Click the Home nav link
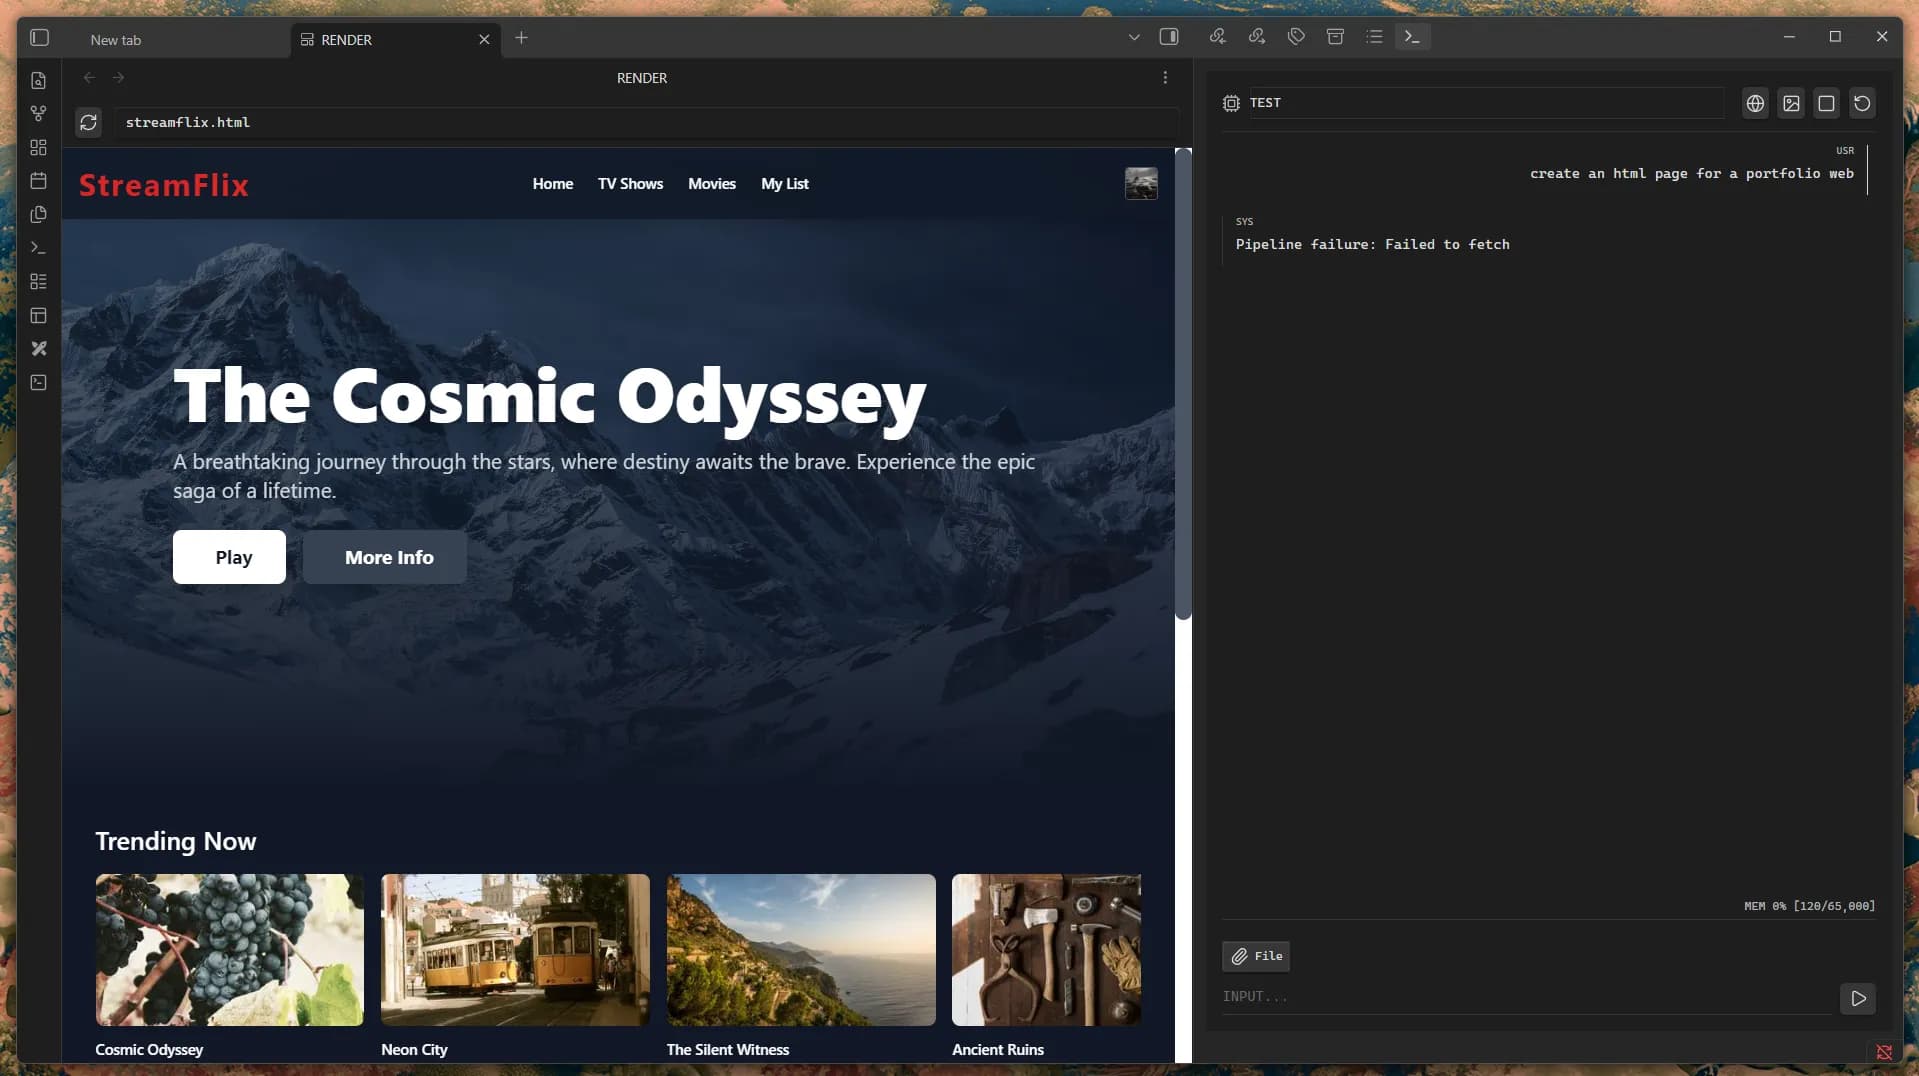This screenshot has width=1919, height=1076. click(552, 184)
